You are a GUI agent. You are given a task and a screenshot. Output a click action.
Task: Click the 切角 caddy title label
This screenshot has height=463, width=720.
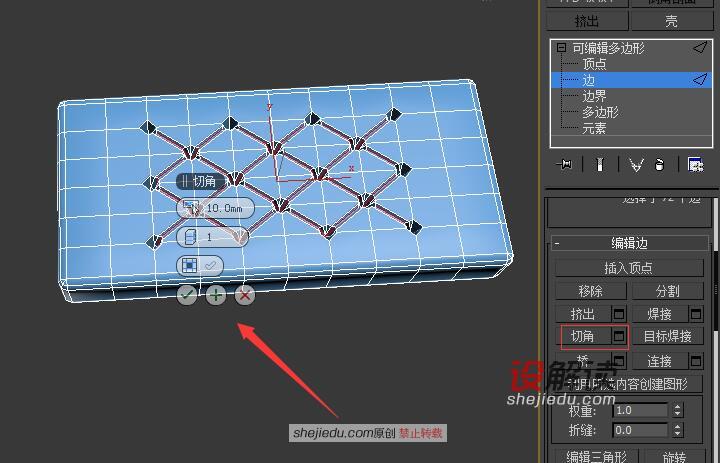[201, 181]
